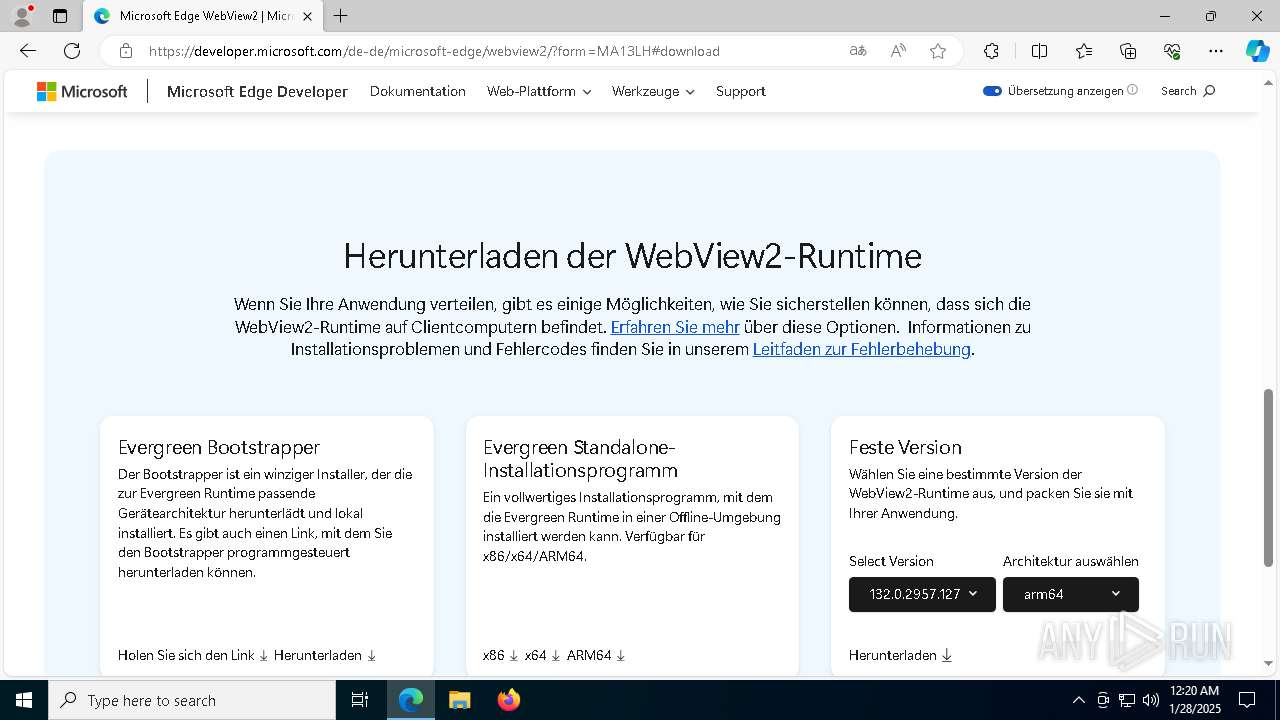This screenshot has width=1280, height=720.
Task: Click the taskbar search box
Action: pyautogui.click(x=192, y=700)
